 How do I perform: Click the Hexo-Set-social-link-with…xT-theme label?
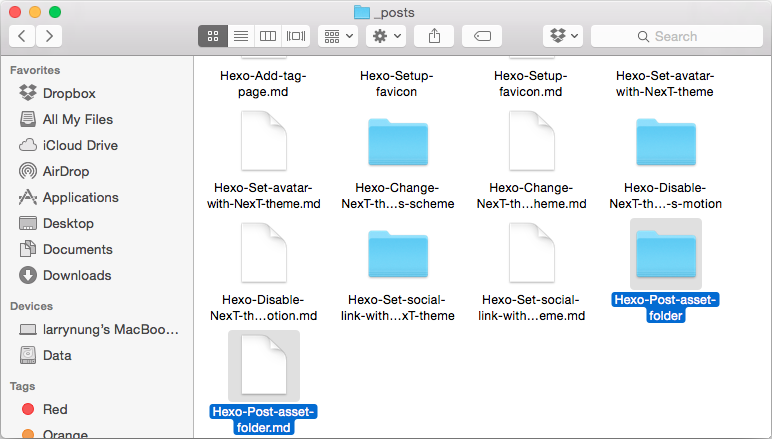point(398,308)
